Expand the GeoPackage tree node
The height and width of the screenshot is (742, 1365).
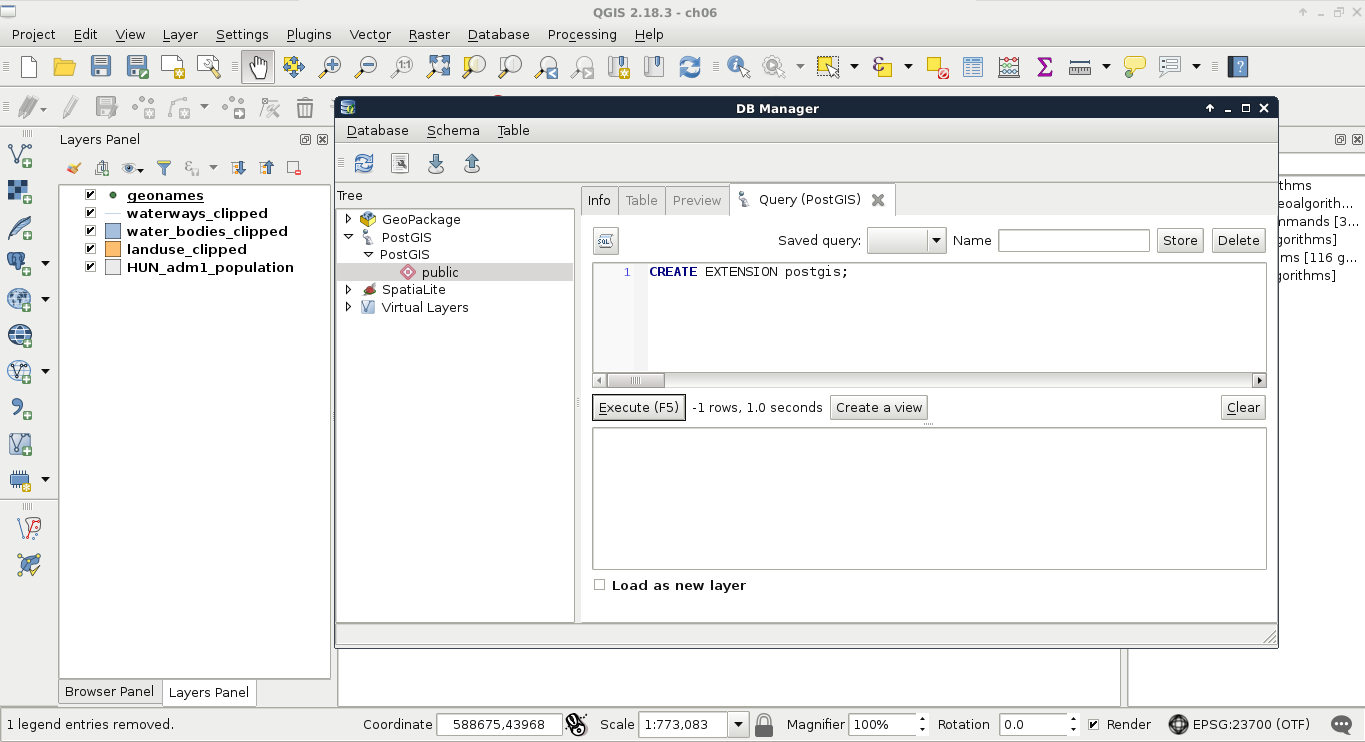[348, 219]
